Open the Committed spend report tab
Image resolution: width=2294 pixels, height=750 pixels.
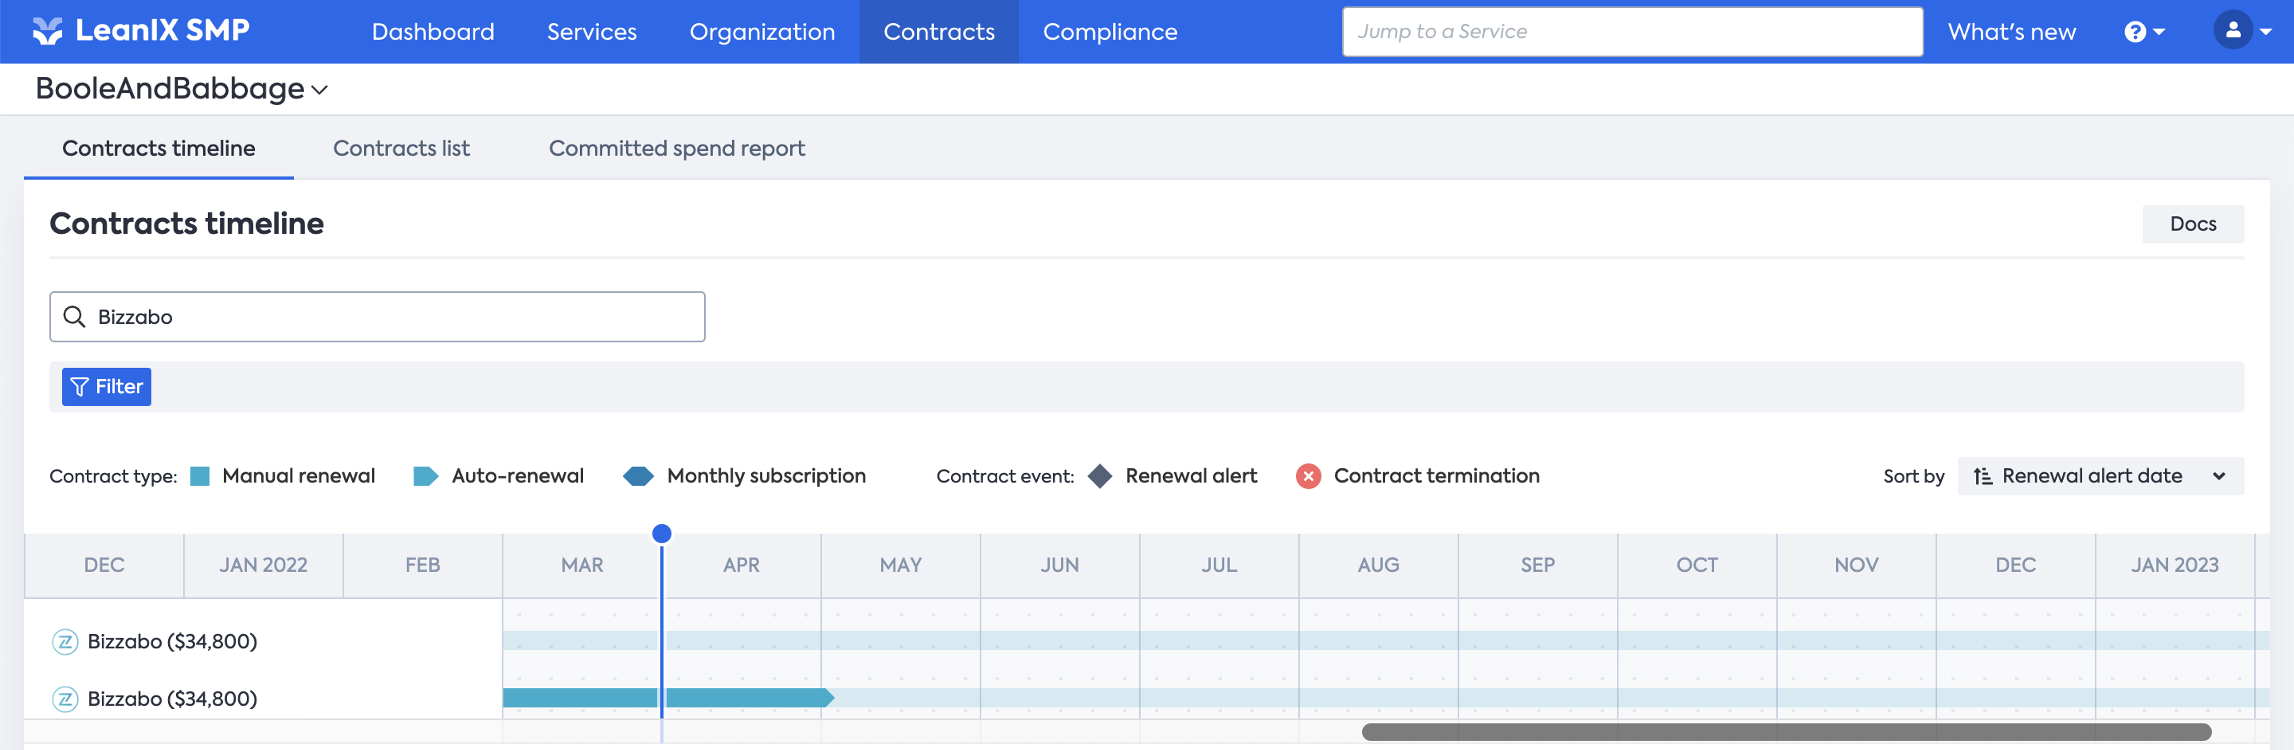pyautogui.click(x=677, y=148)
